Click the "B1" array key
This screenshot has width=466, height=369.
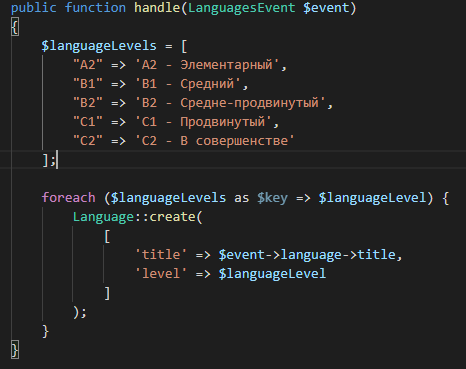coord(88,84)
